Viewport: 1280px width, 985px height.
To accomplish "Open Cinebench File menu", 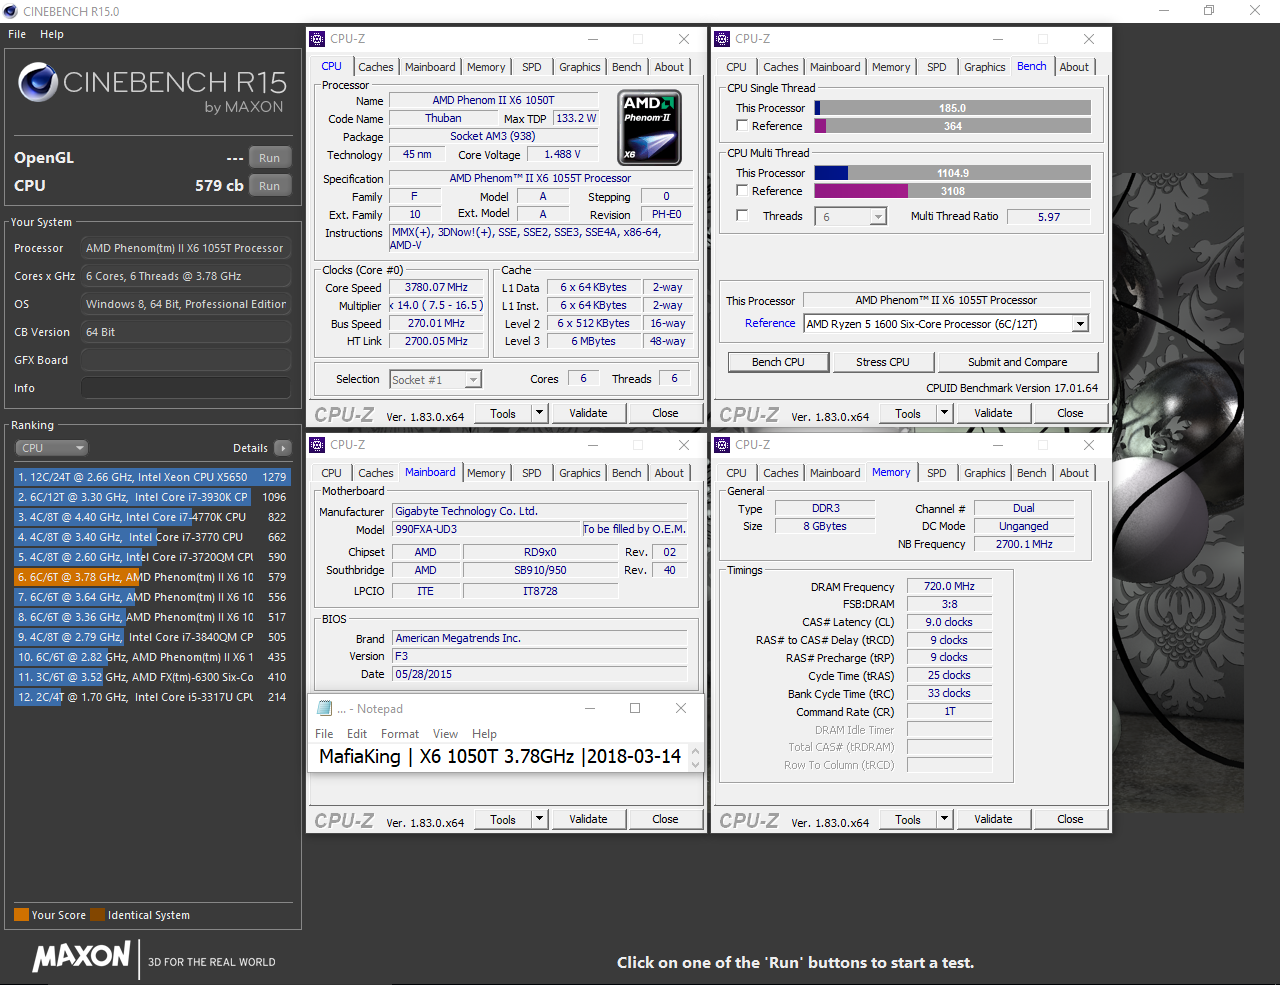I will (17, 34).
